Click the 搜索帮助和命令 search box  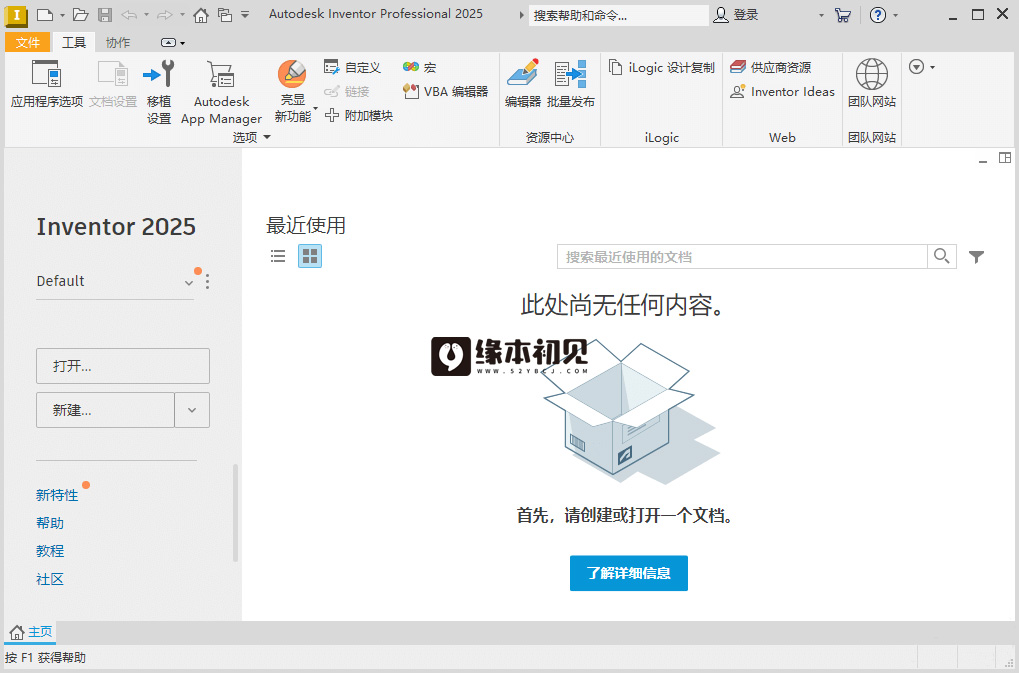[619, 15]
